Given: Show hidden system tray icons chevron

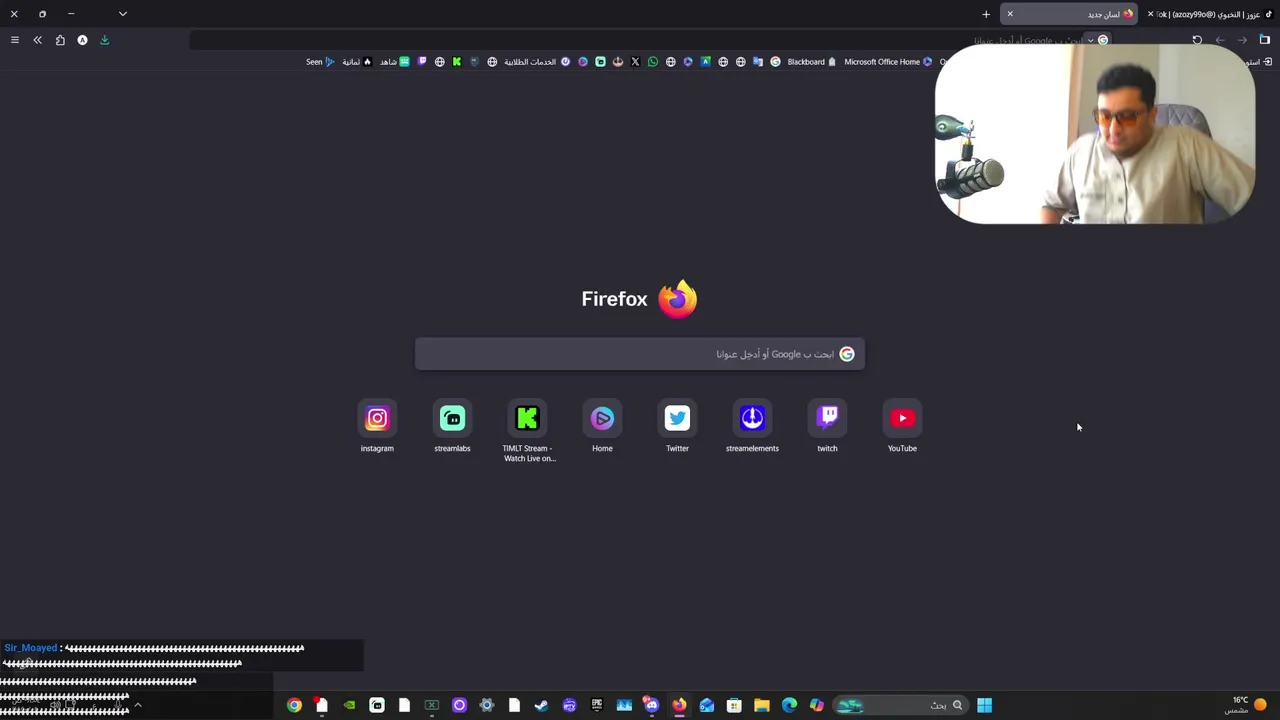Looking at the screenshot, I should pyautogui.click(x=138, y=705).
